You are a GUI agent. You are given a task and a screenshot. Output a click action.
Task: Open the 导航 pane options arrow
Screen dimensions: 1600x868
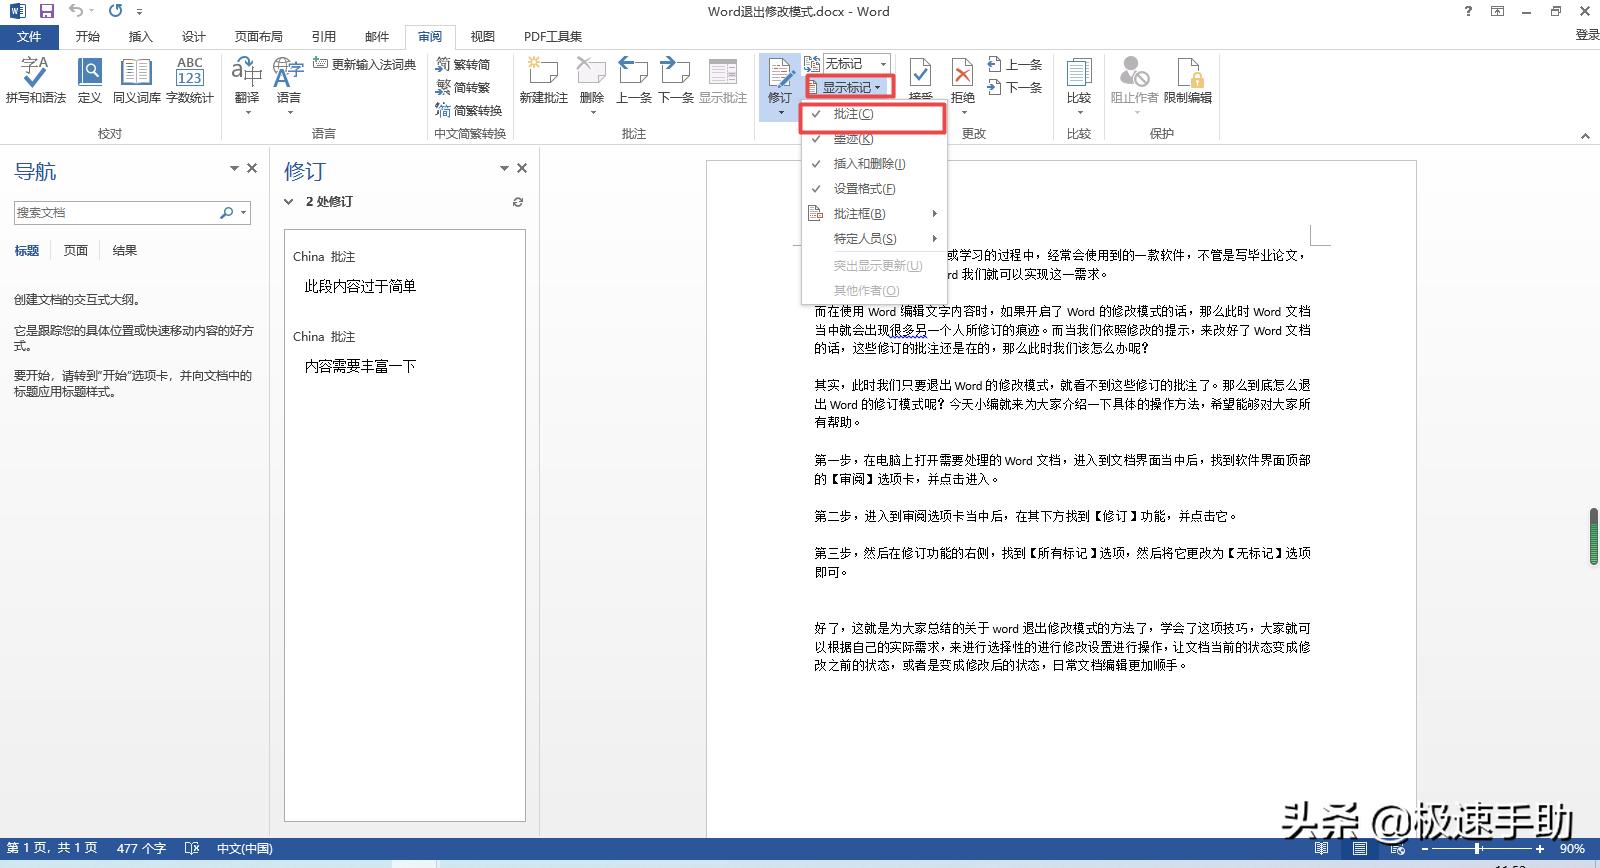(234, 168)
